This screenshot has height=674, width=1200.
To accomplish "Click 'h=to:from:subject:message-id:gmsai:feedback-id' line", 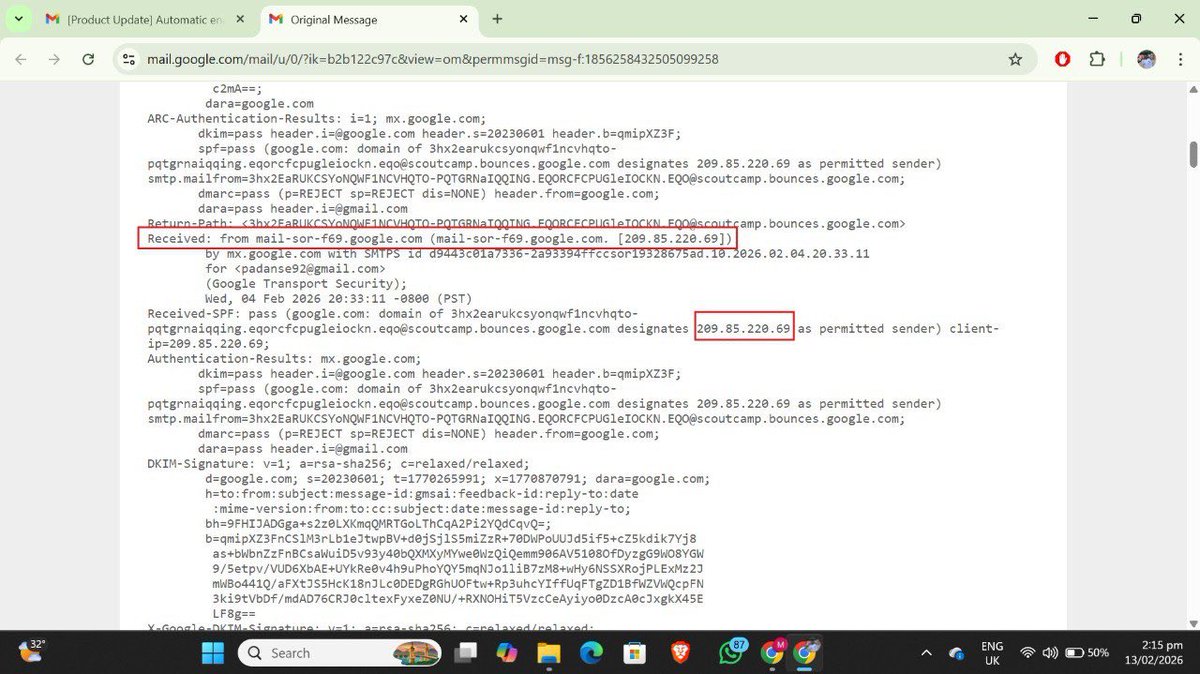I will 421,494.
